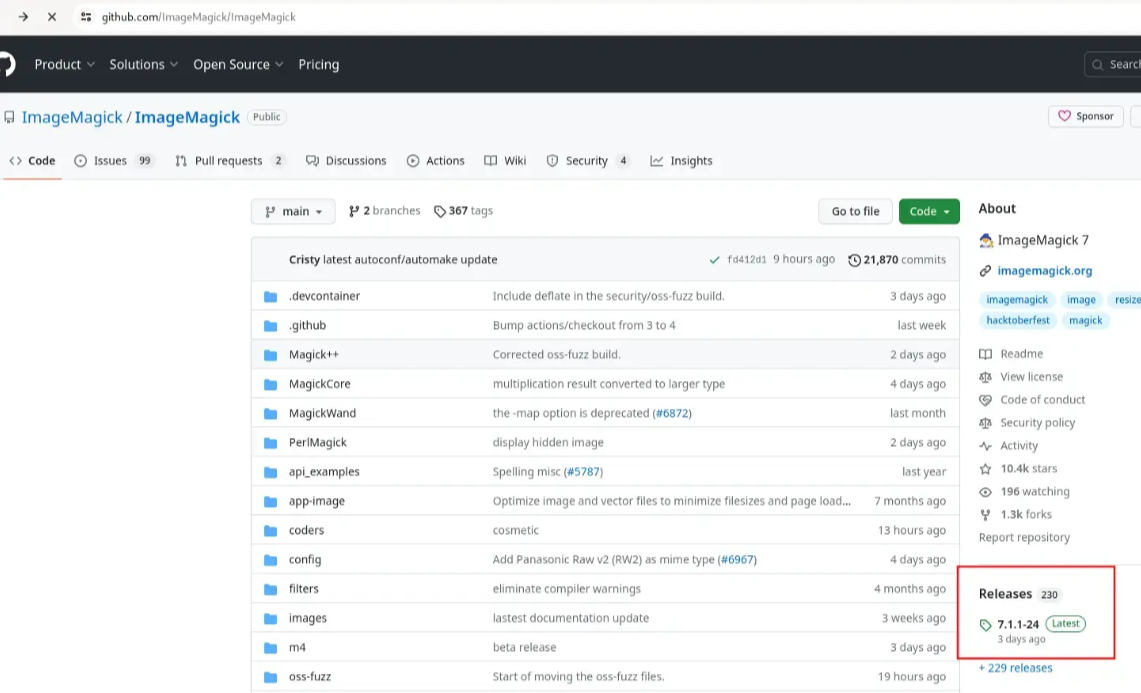
Task: Click the Sponsor heart button
Action: coord(1085,116)
